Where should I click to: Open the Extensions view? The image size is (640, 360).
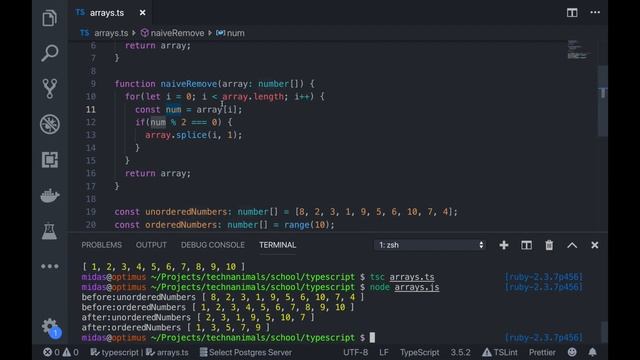pos(50,160)
